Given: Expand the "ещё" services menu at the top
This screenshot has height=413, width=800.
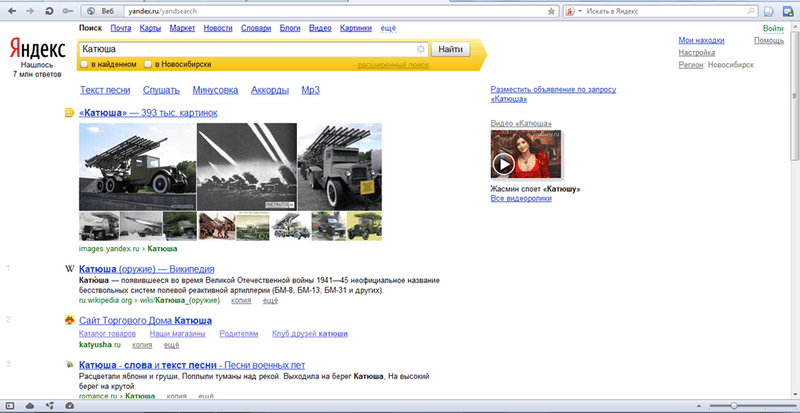Looking at the screenshot, I should tap(388, 29).
